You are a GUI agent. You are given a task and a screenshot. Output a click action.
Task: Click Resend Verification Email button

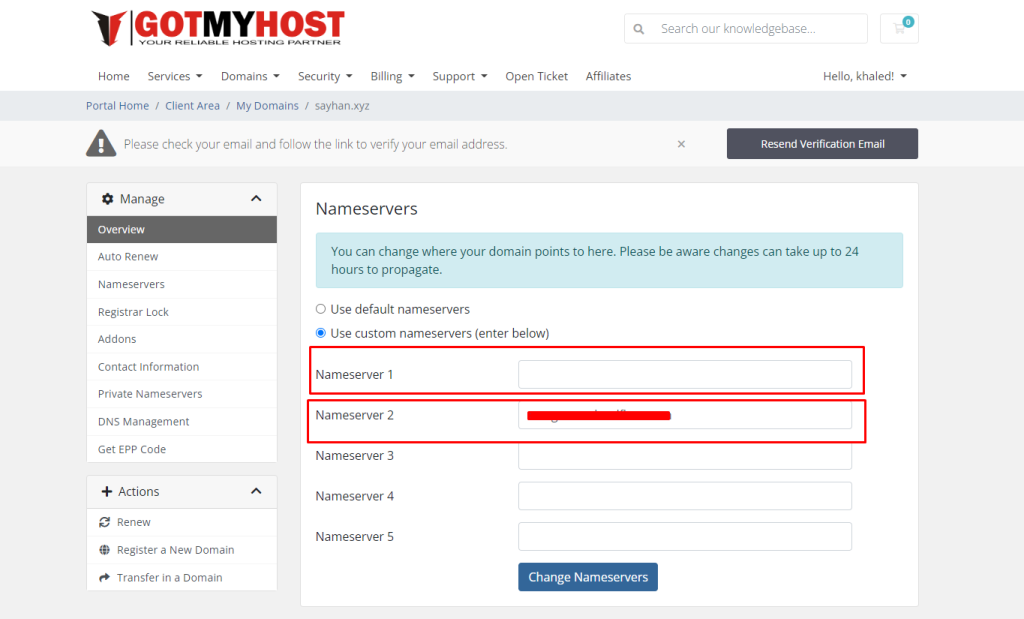coord(822,144)
